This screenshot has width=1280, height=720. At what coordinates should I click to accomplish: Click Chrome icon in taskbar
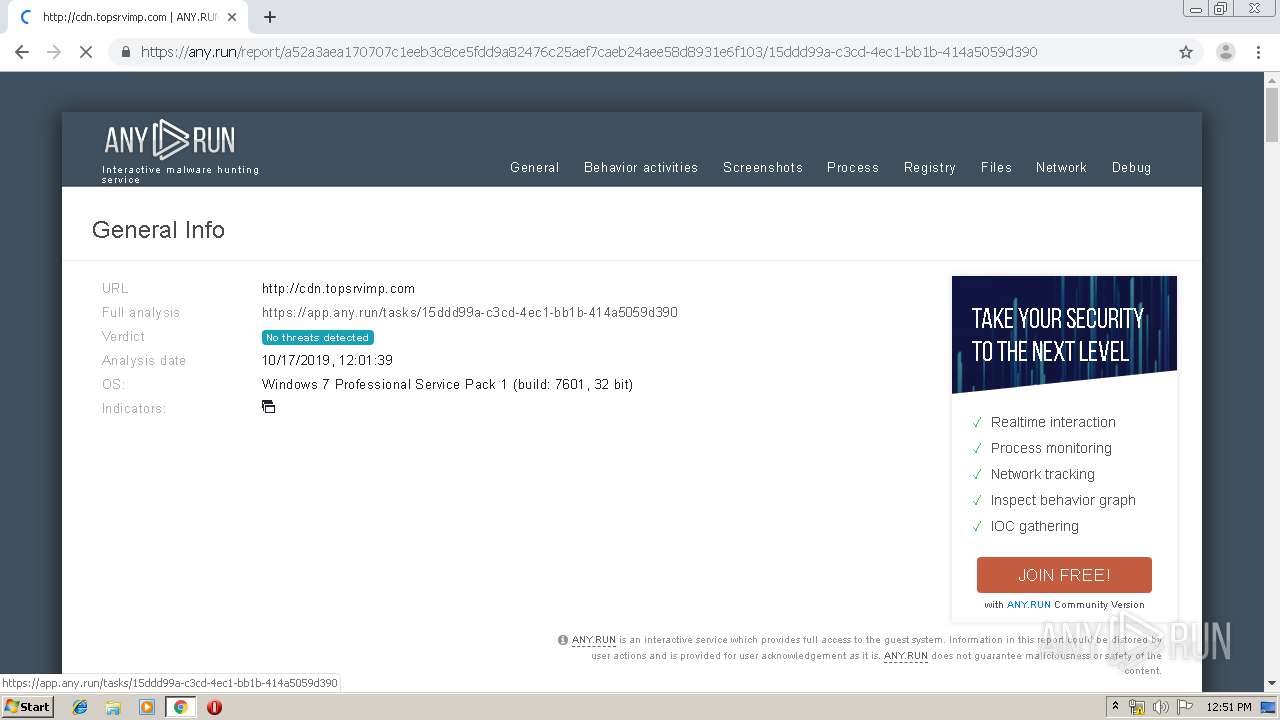[x=181, y=707]
